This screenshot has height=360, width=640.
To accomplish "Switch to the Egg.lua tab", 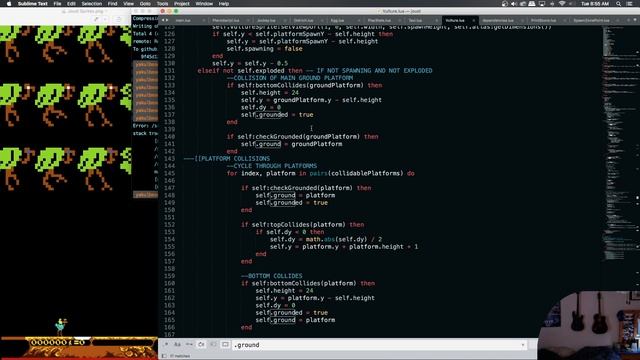I will [x=337, y=20].
